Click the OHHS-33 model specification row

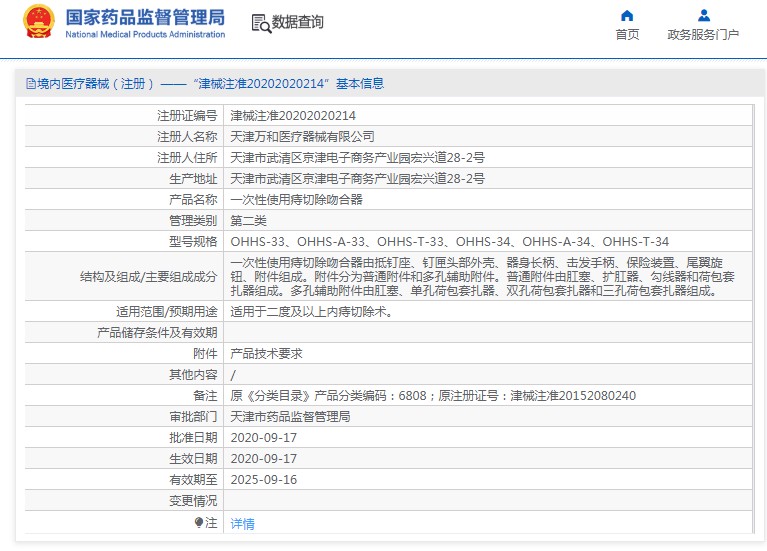(449, 242)
